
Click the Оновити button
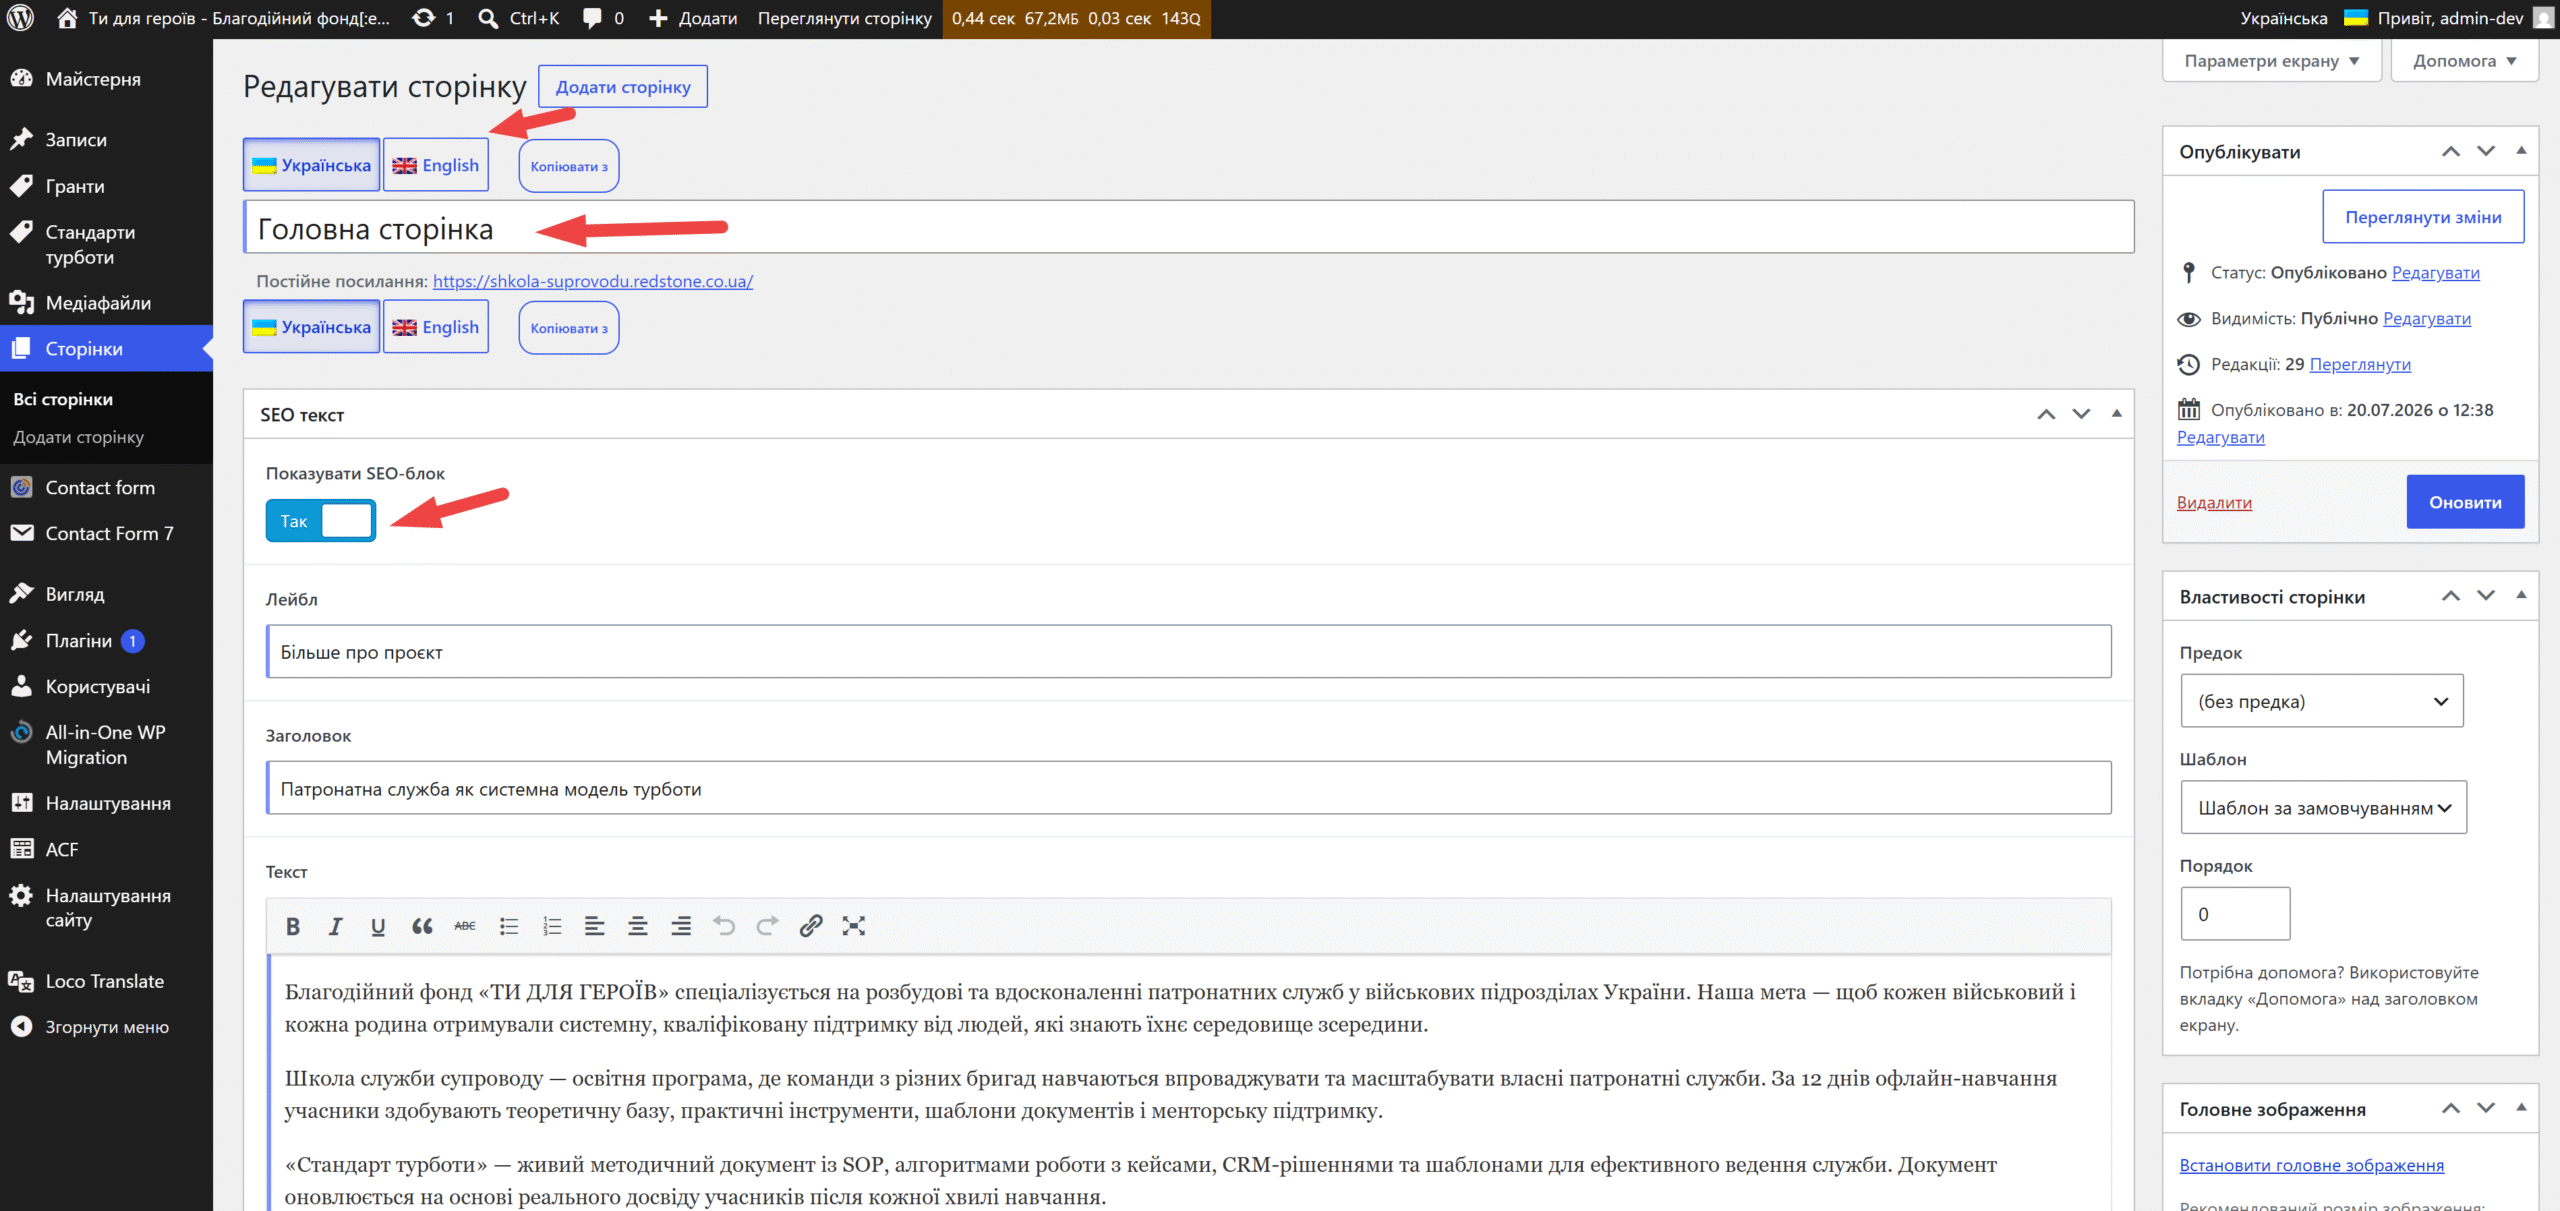point(2465,502)
